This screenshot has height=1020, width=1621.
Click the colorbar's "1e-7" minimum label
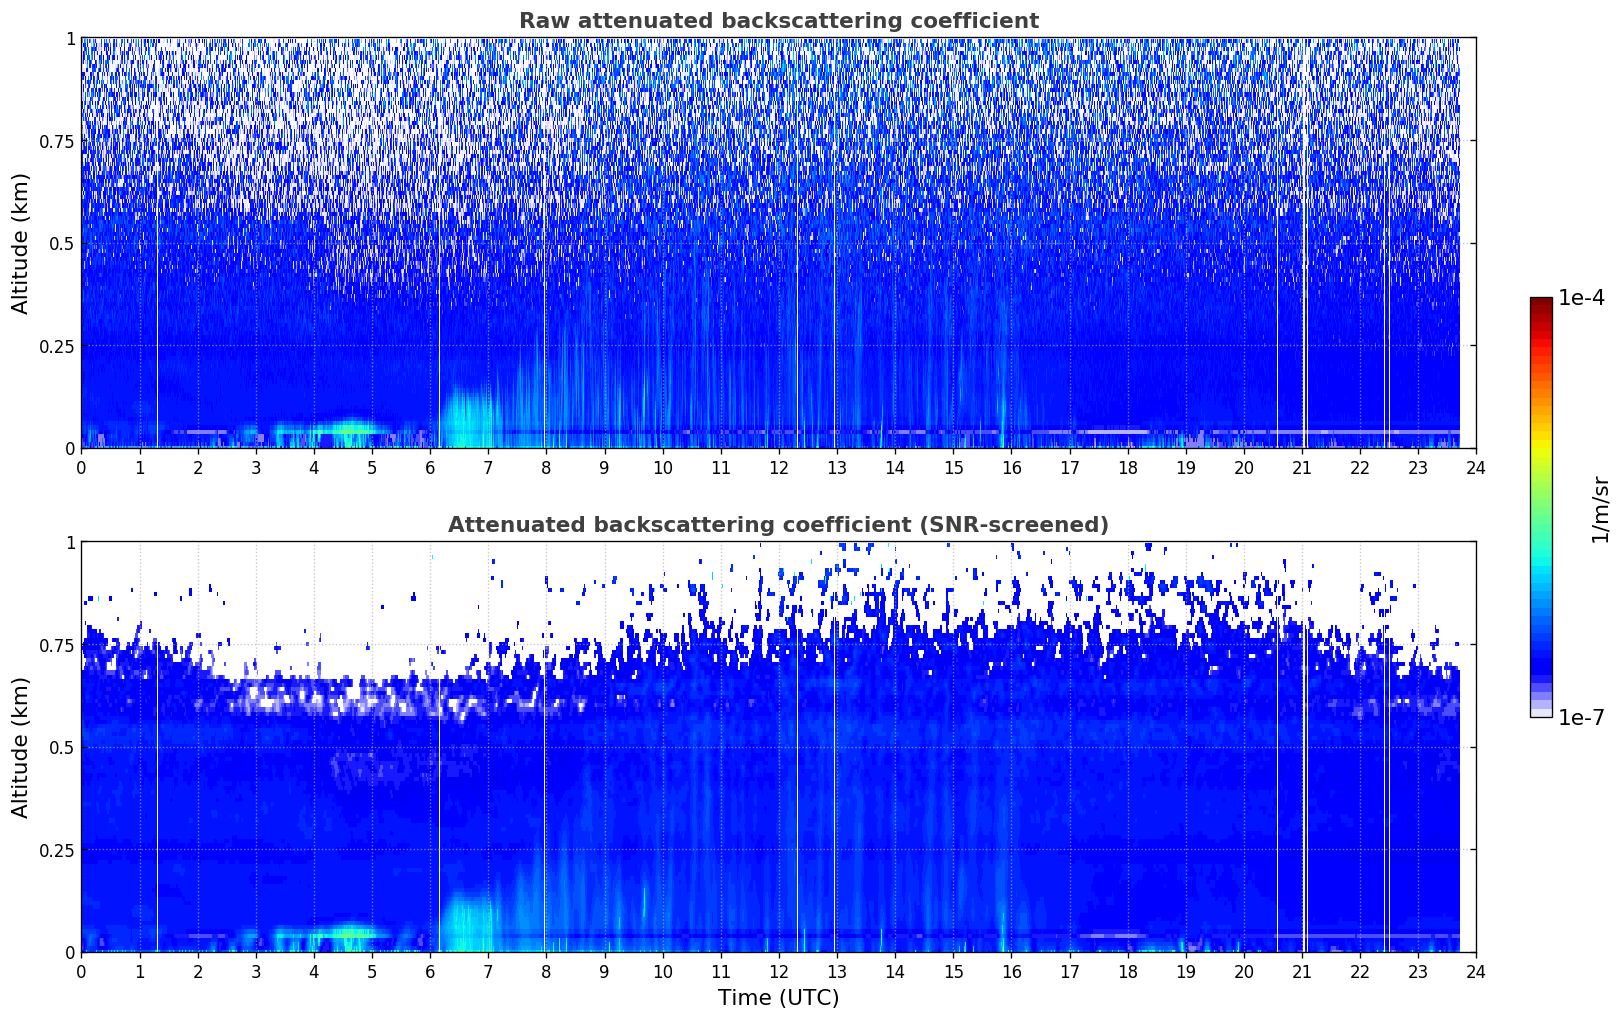(1580, 717)
